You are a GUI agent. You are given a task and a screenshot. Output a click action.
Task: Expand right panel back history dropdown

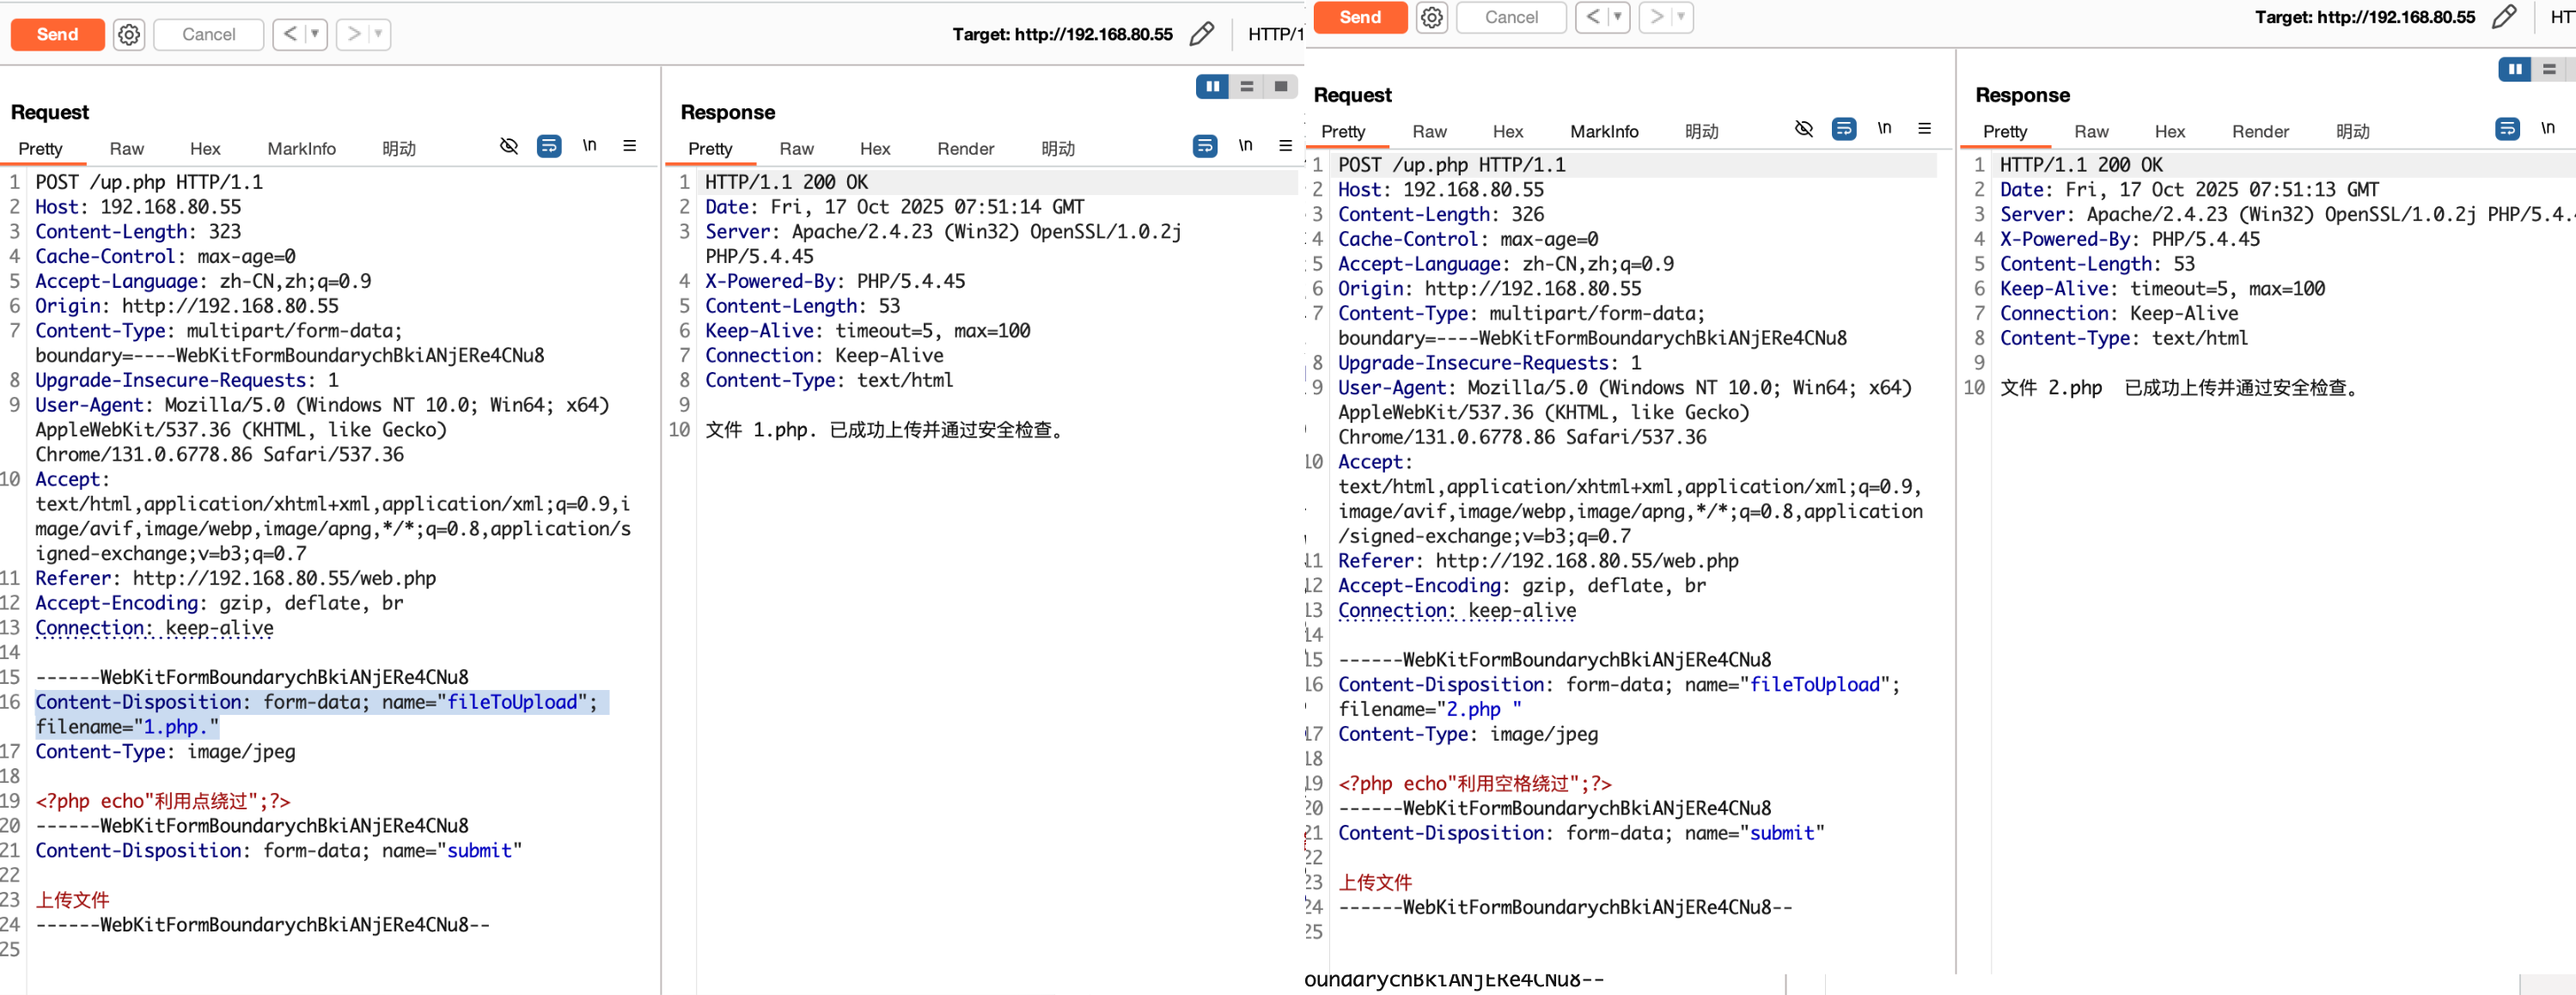(1618, 17)
